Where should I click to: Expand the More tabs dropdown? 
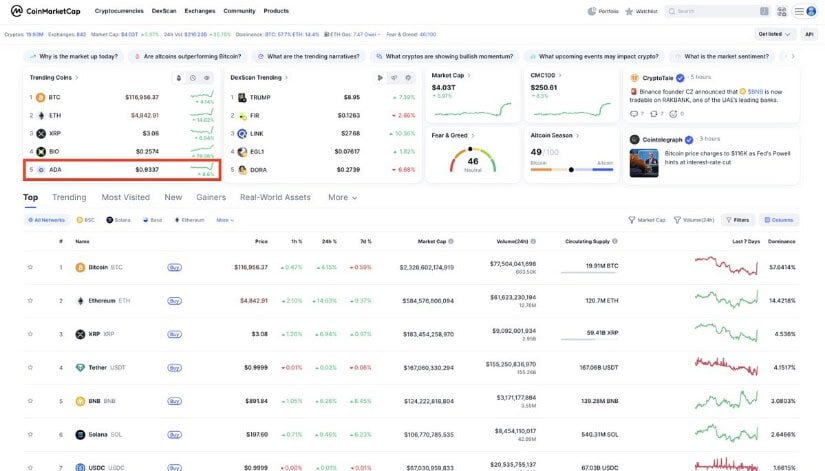pos(343,197)
